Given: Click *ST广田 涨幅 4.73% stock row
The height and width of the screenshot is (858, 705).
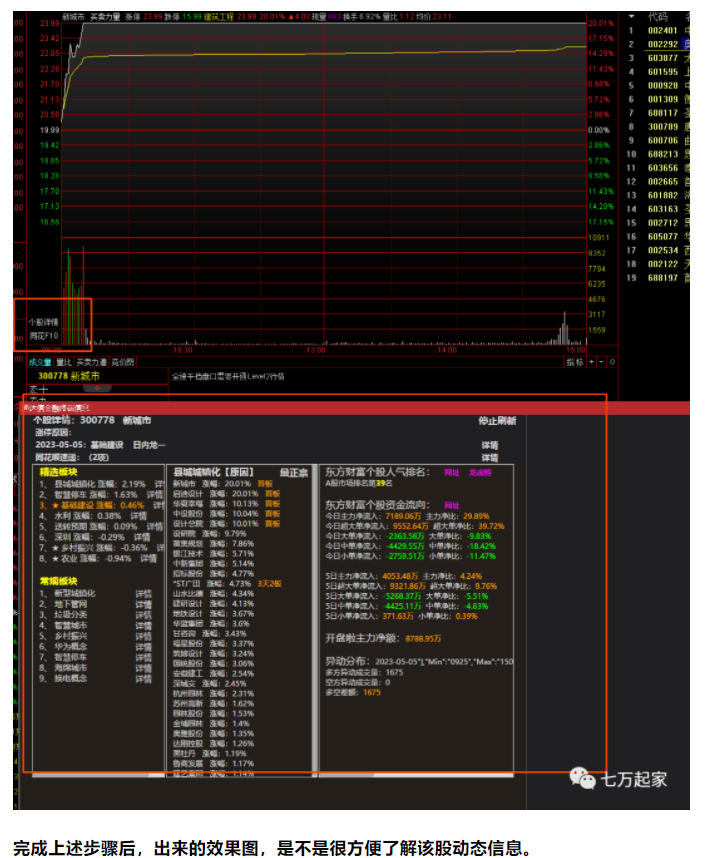Looking at the screenshot, I should [227, 584].
